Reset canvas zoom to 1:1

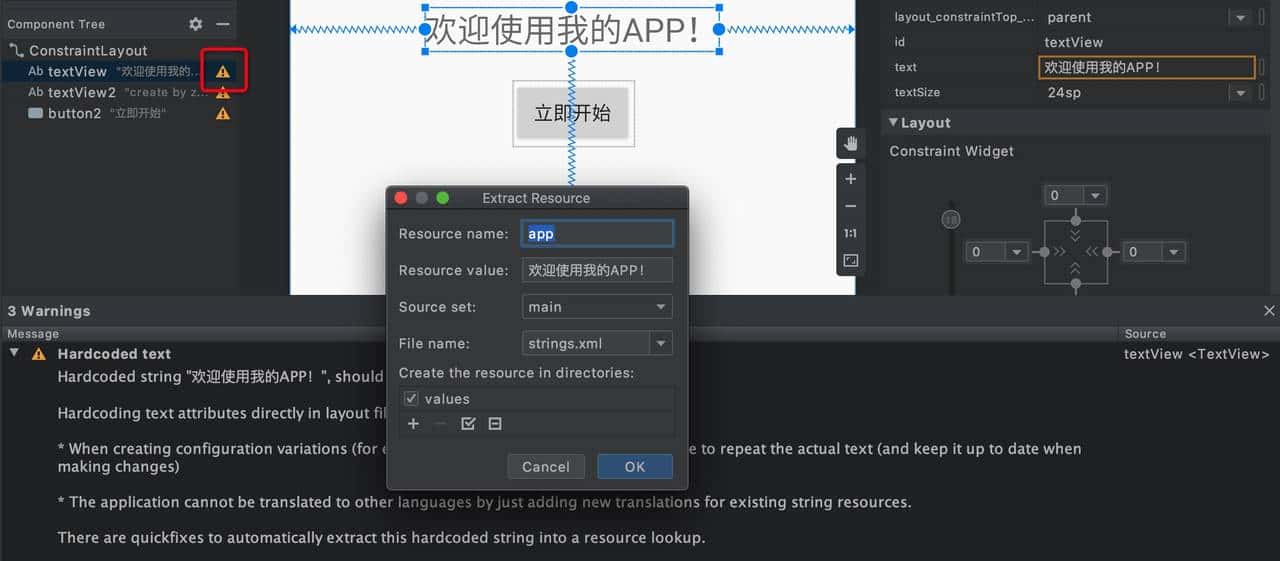[x=850, y=233]
